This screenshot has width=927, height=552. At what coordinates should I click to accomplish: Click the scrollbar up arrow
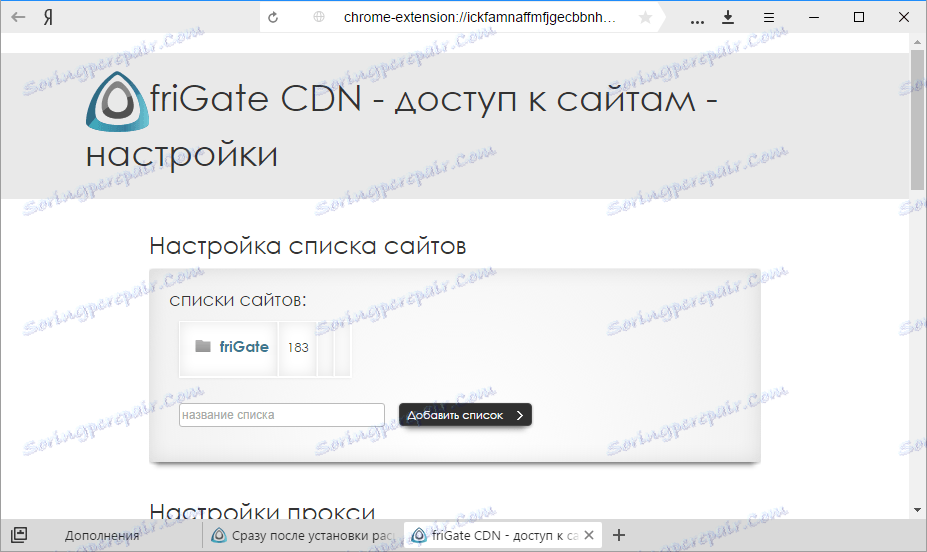pyautogui.click(x=917, y=42)
